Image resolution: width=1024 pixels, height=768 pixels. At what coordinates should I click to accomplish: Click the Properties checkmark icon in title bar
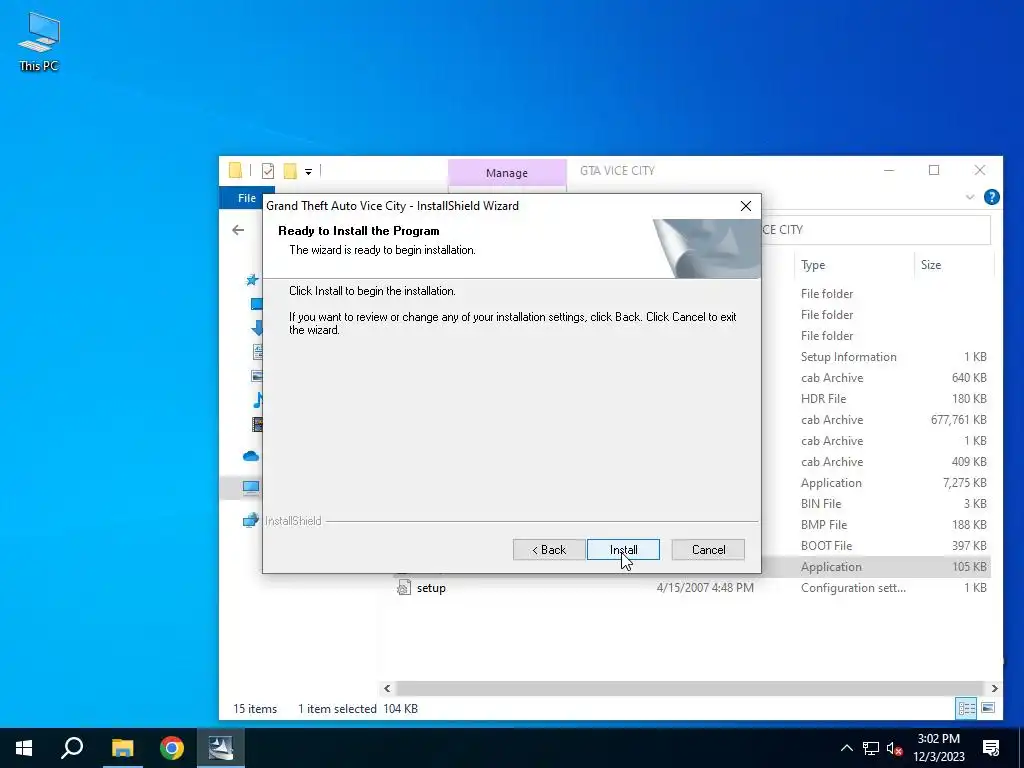click(x=268, y=171)
